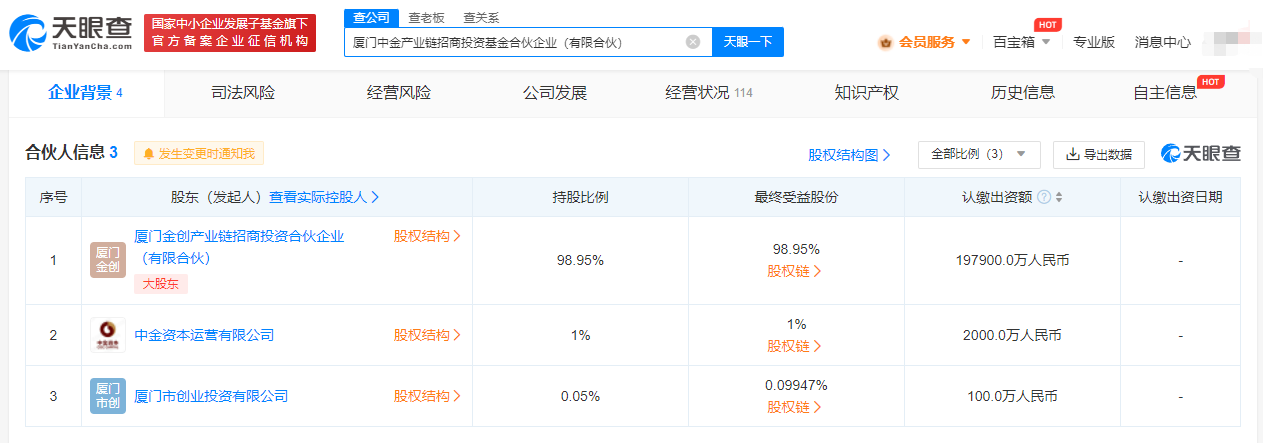Switch to the 经营状况 tab

(x=709, y=93)
